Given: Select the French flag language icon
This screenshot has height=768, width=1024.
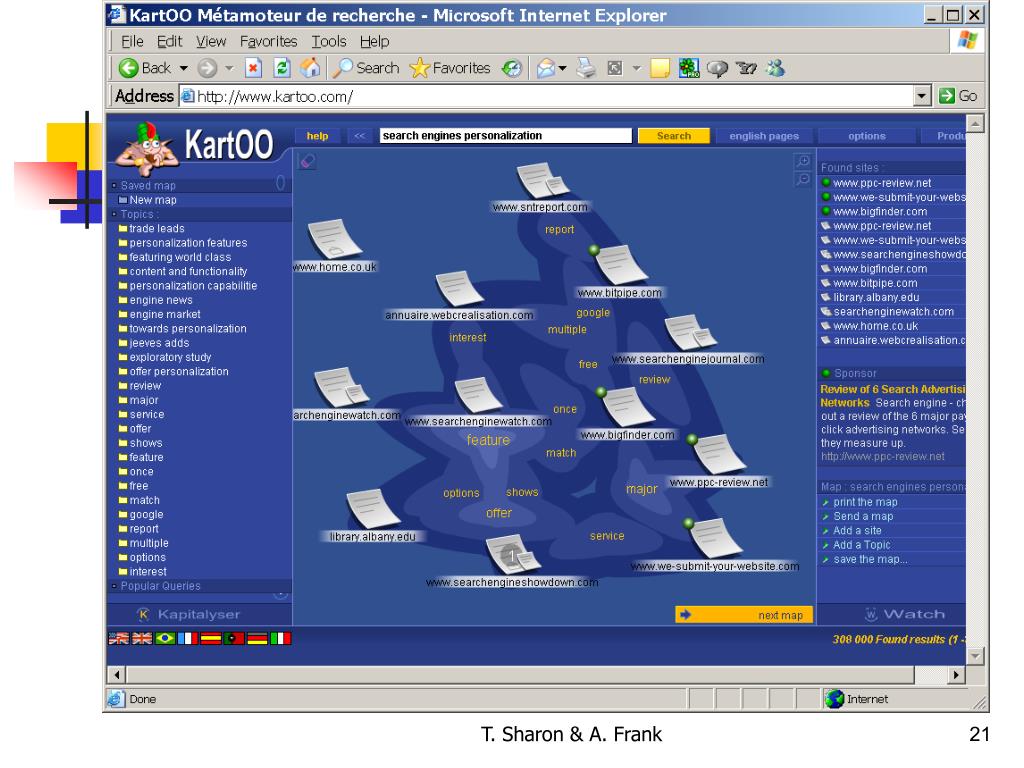Looking at the screenshot, I should (x=188, y=639).
